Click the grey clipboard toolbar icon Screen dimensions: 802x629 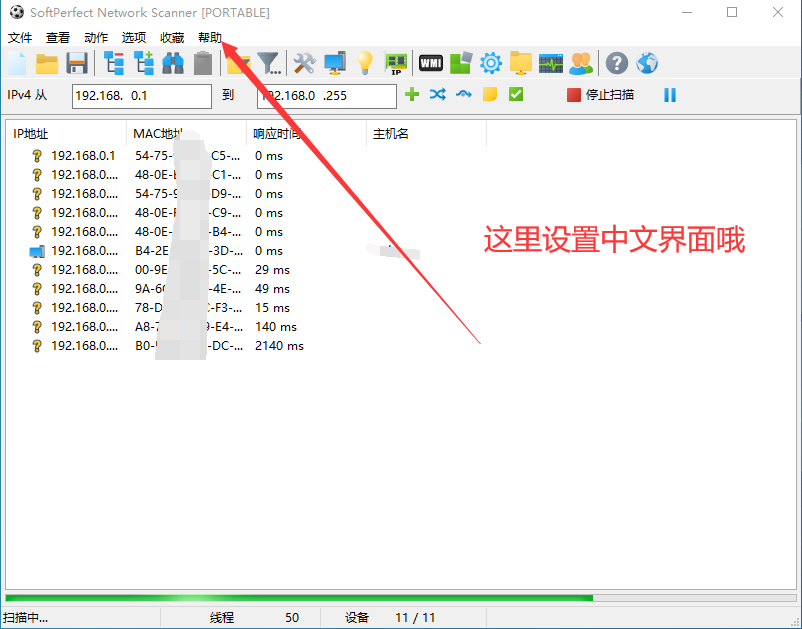pos(203,63)
